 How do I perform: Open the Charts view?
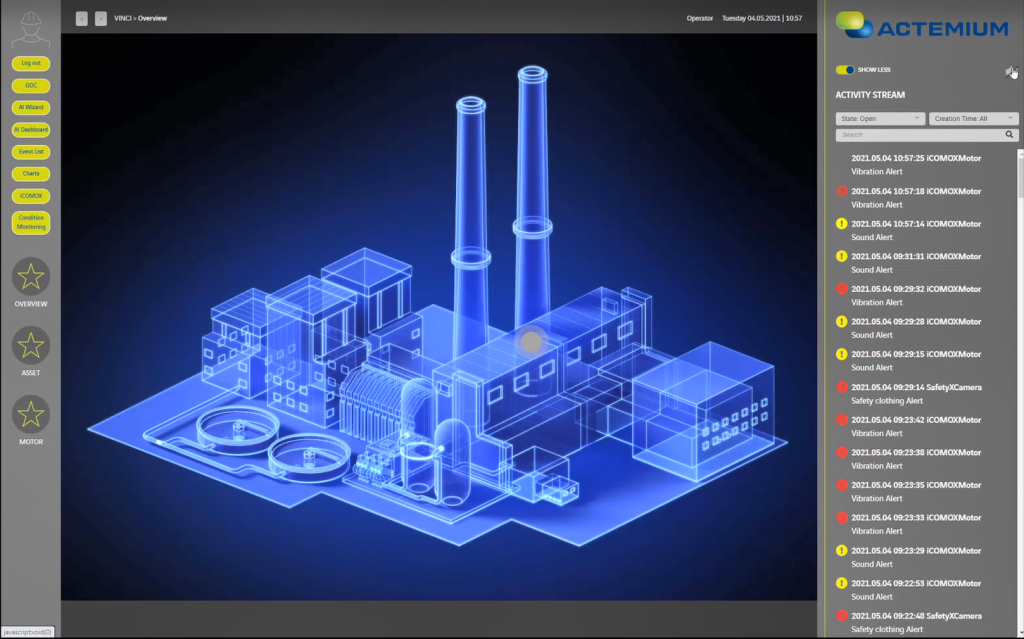pyautogui.click(x=30, y=173)
